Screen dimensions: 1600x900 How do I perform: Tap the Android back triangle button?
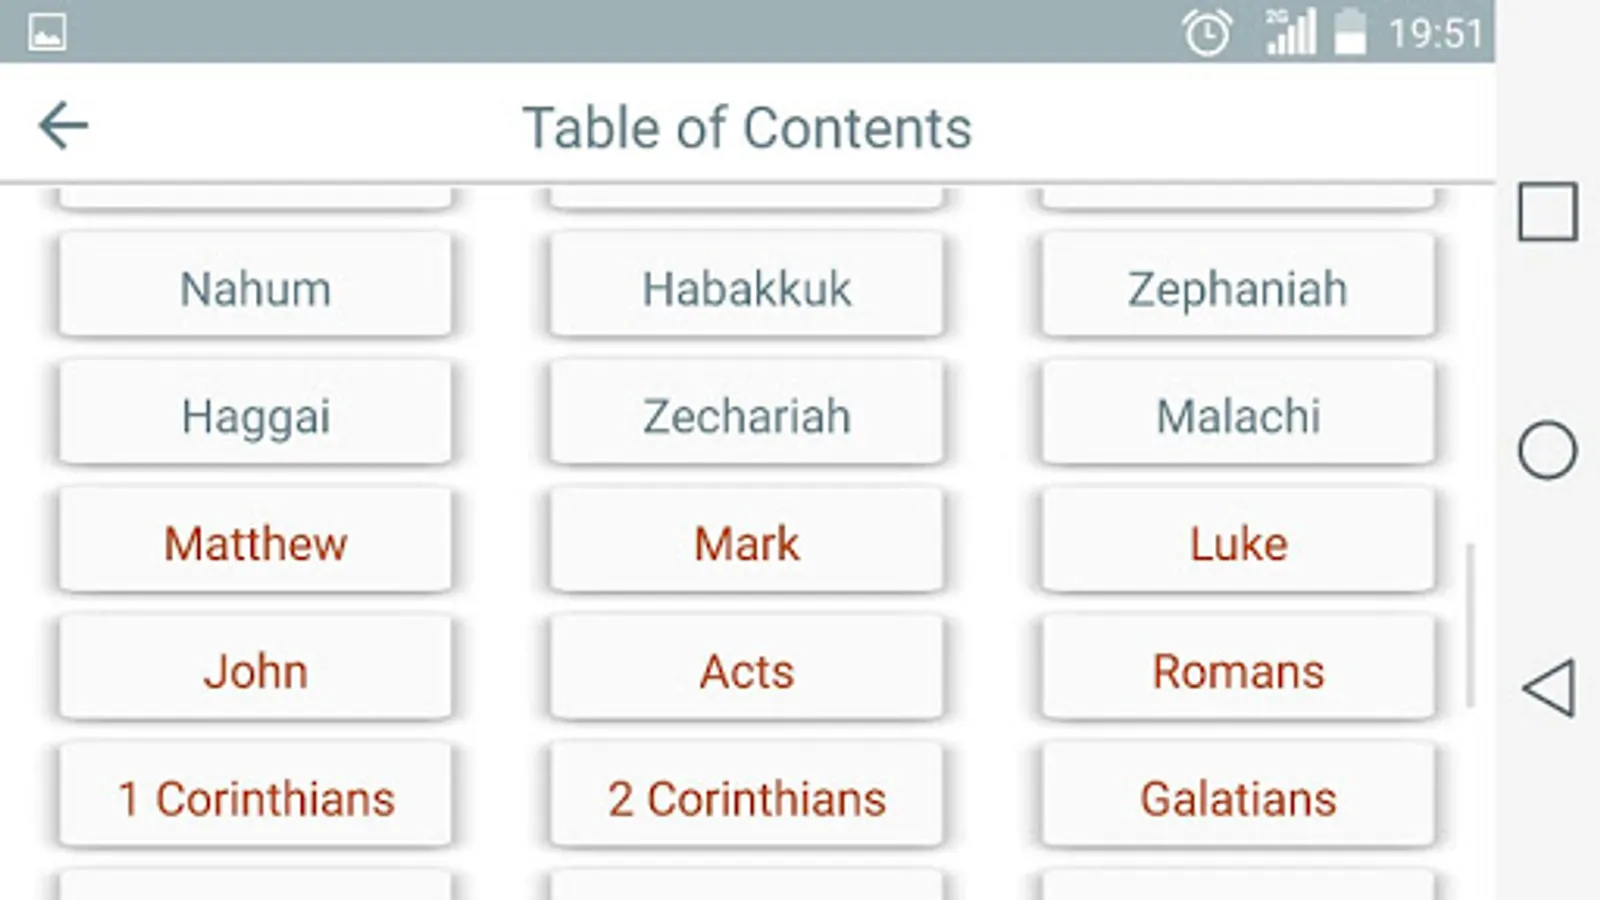1548,688
